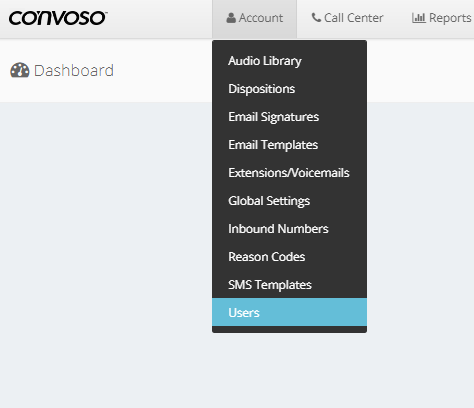Click the Reports label text

(450, 18)
